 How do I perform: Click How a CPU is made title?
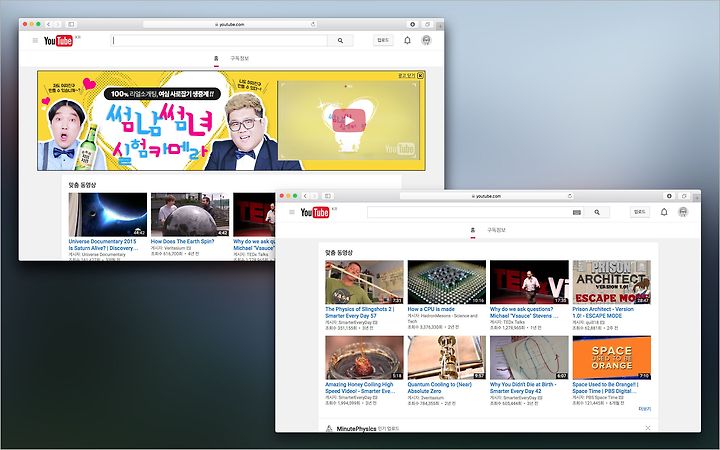[431, 309]
